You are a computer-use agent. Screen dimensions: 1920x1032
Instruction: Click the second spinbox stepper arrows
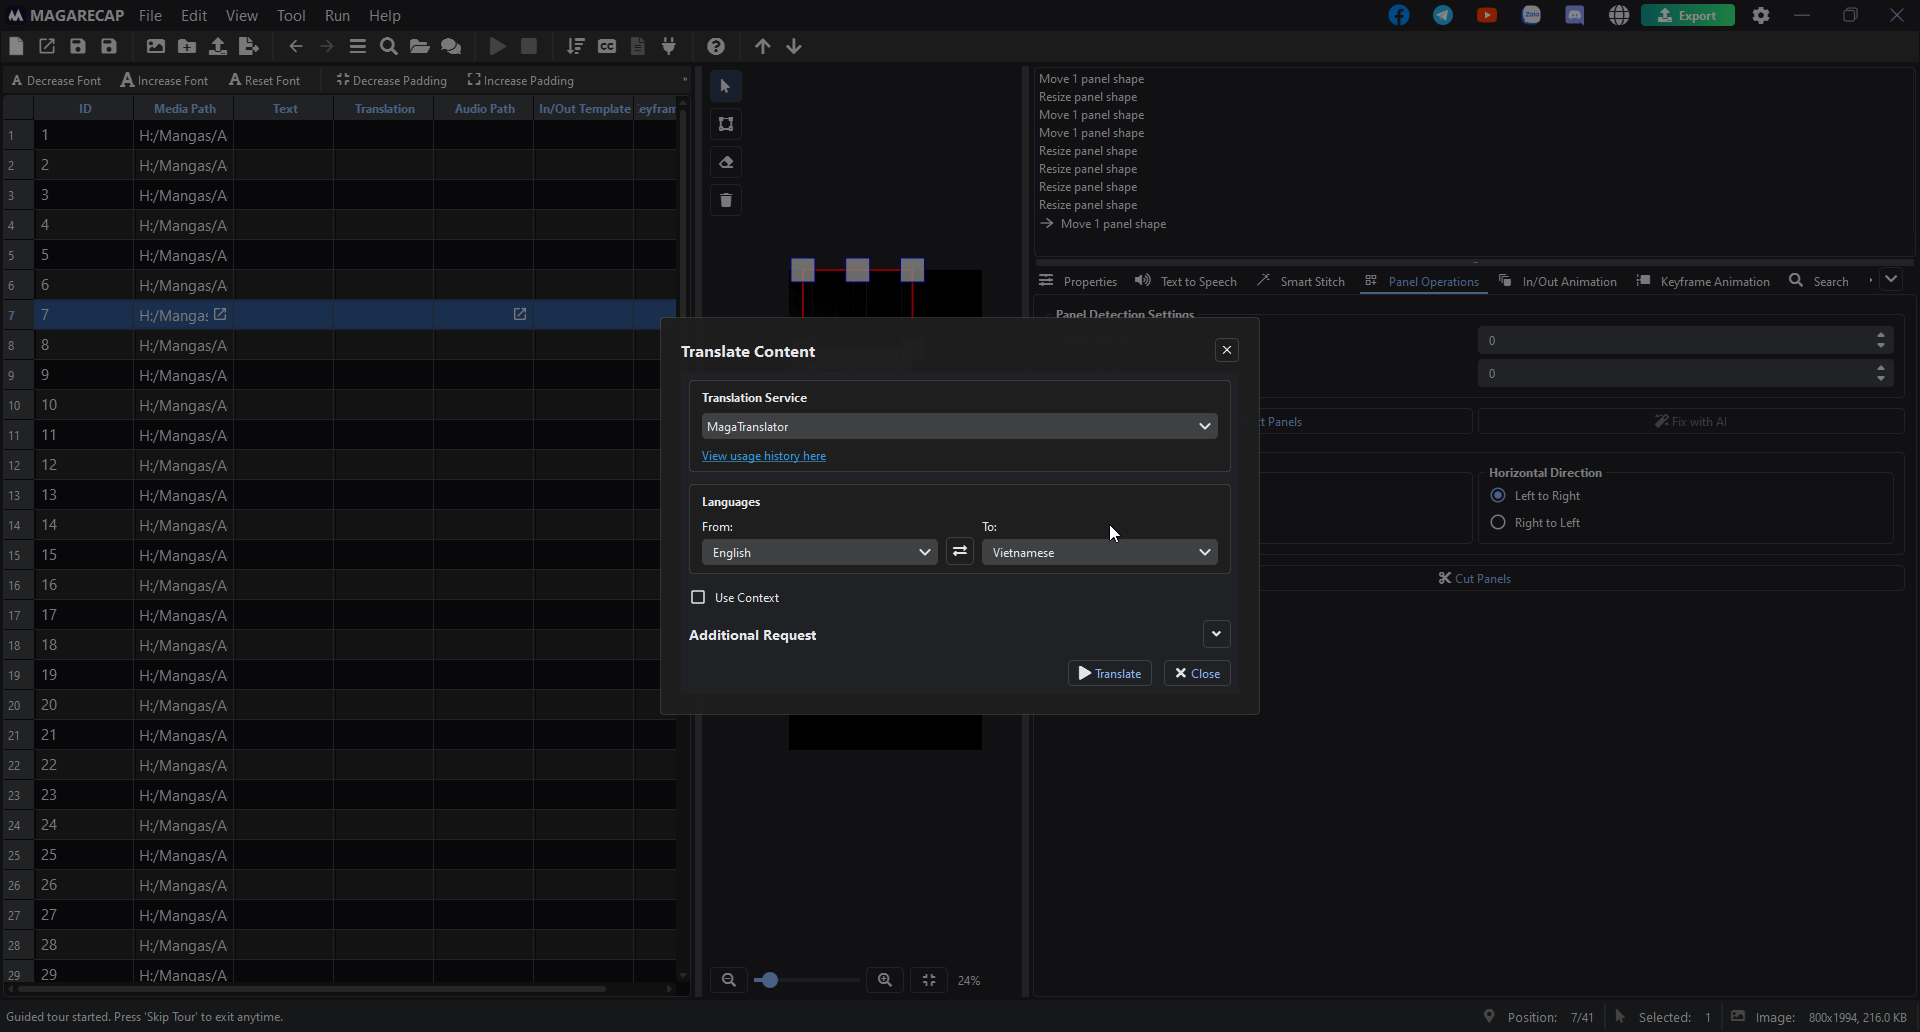click(x=1881, y=373)
